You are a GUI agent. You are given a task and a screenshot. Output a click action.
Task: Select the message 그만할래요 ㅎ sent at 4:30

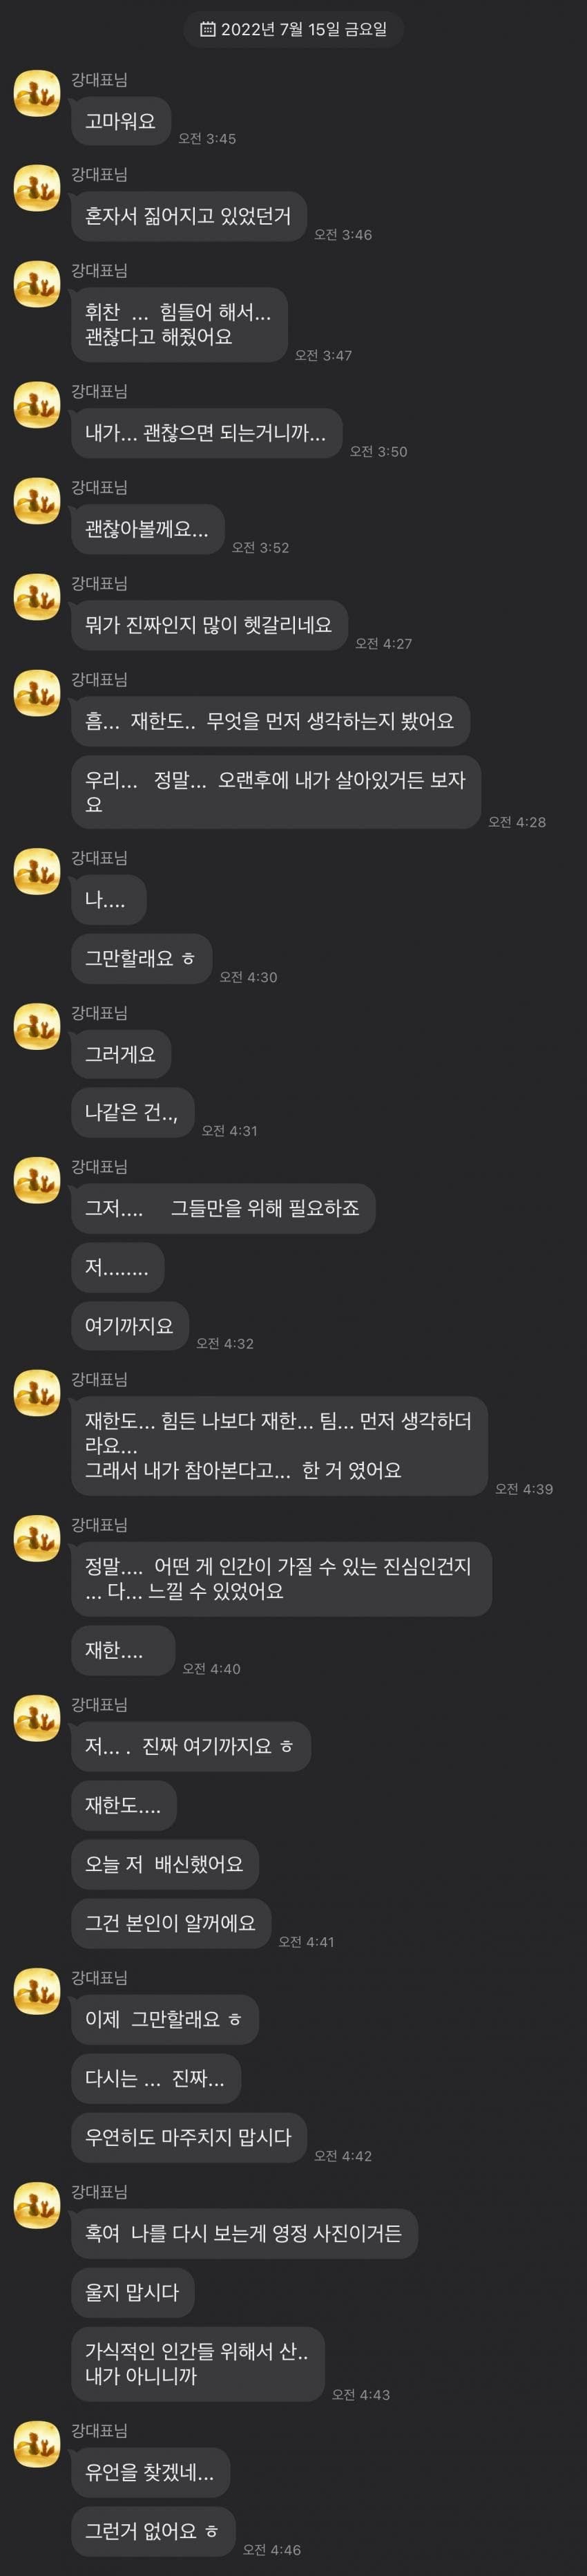click(141, 959)
